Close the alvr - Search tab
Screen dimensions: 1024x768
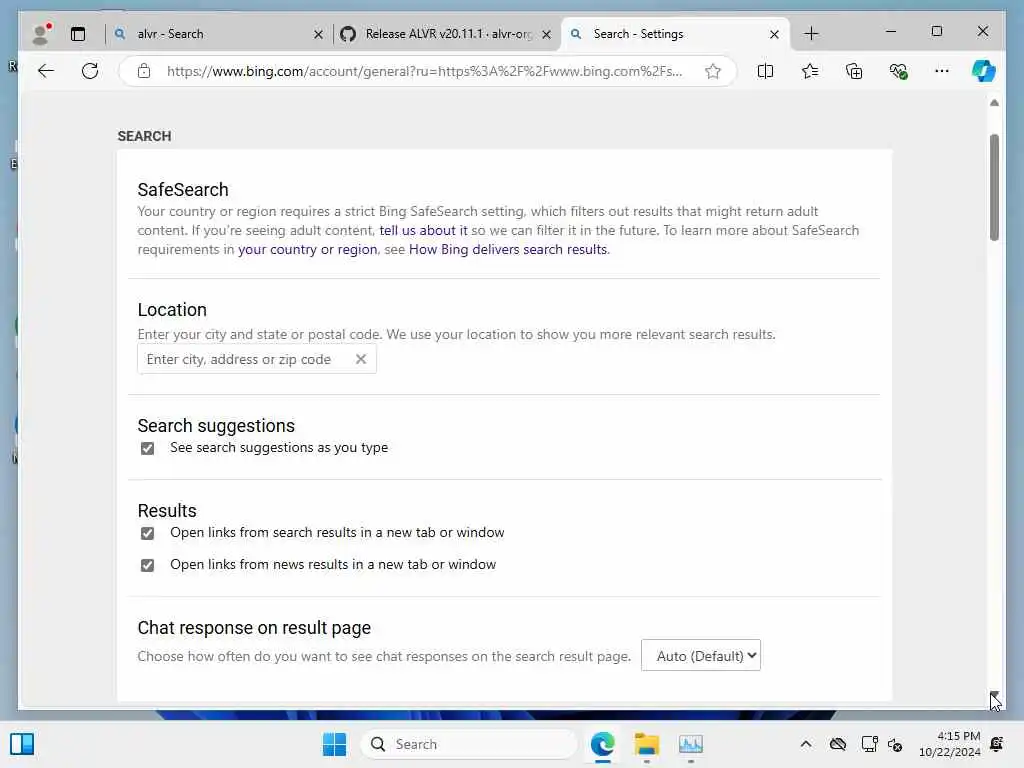(x=318, y=34)
